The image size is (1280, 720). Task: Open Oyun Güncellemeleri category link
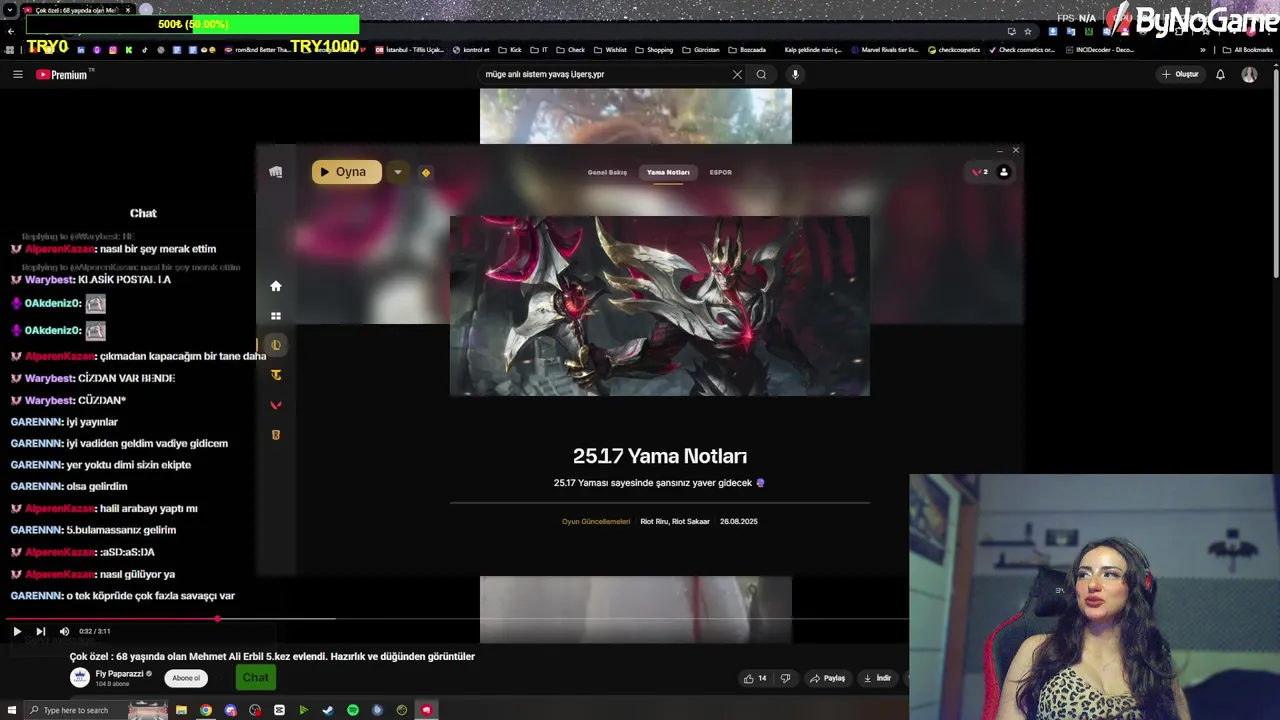(x=596, y=521)
